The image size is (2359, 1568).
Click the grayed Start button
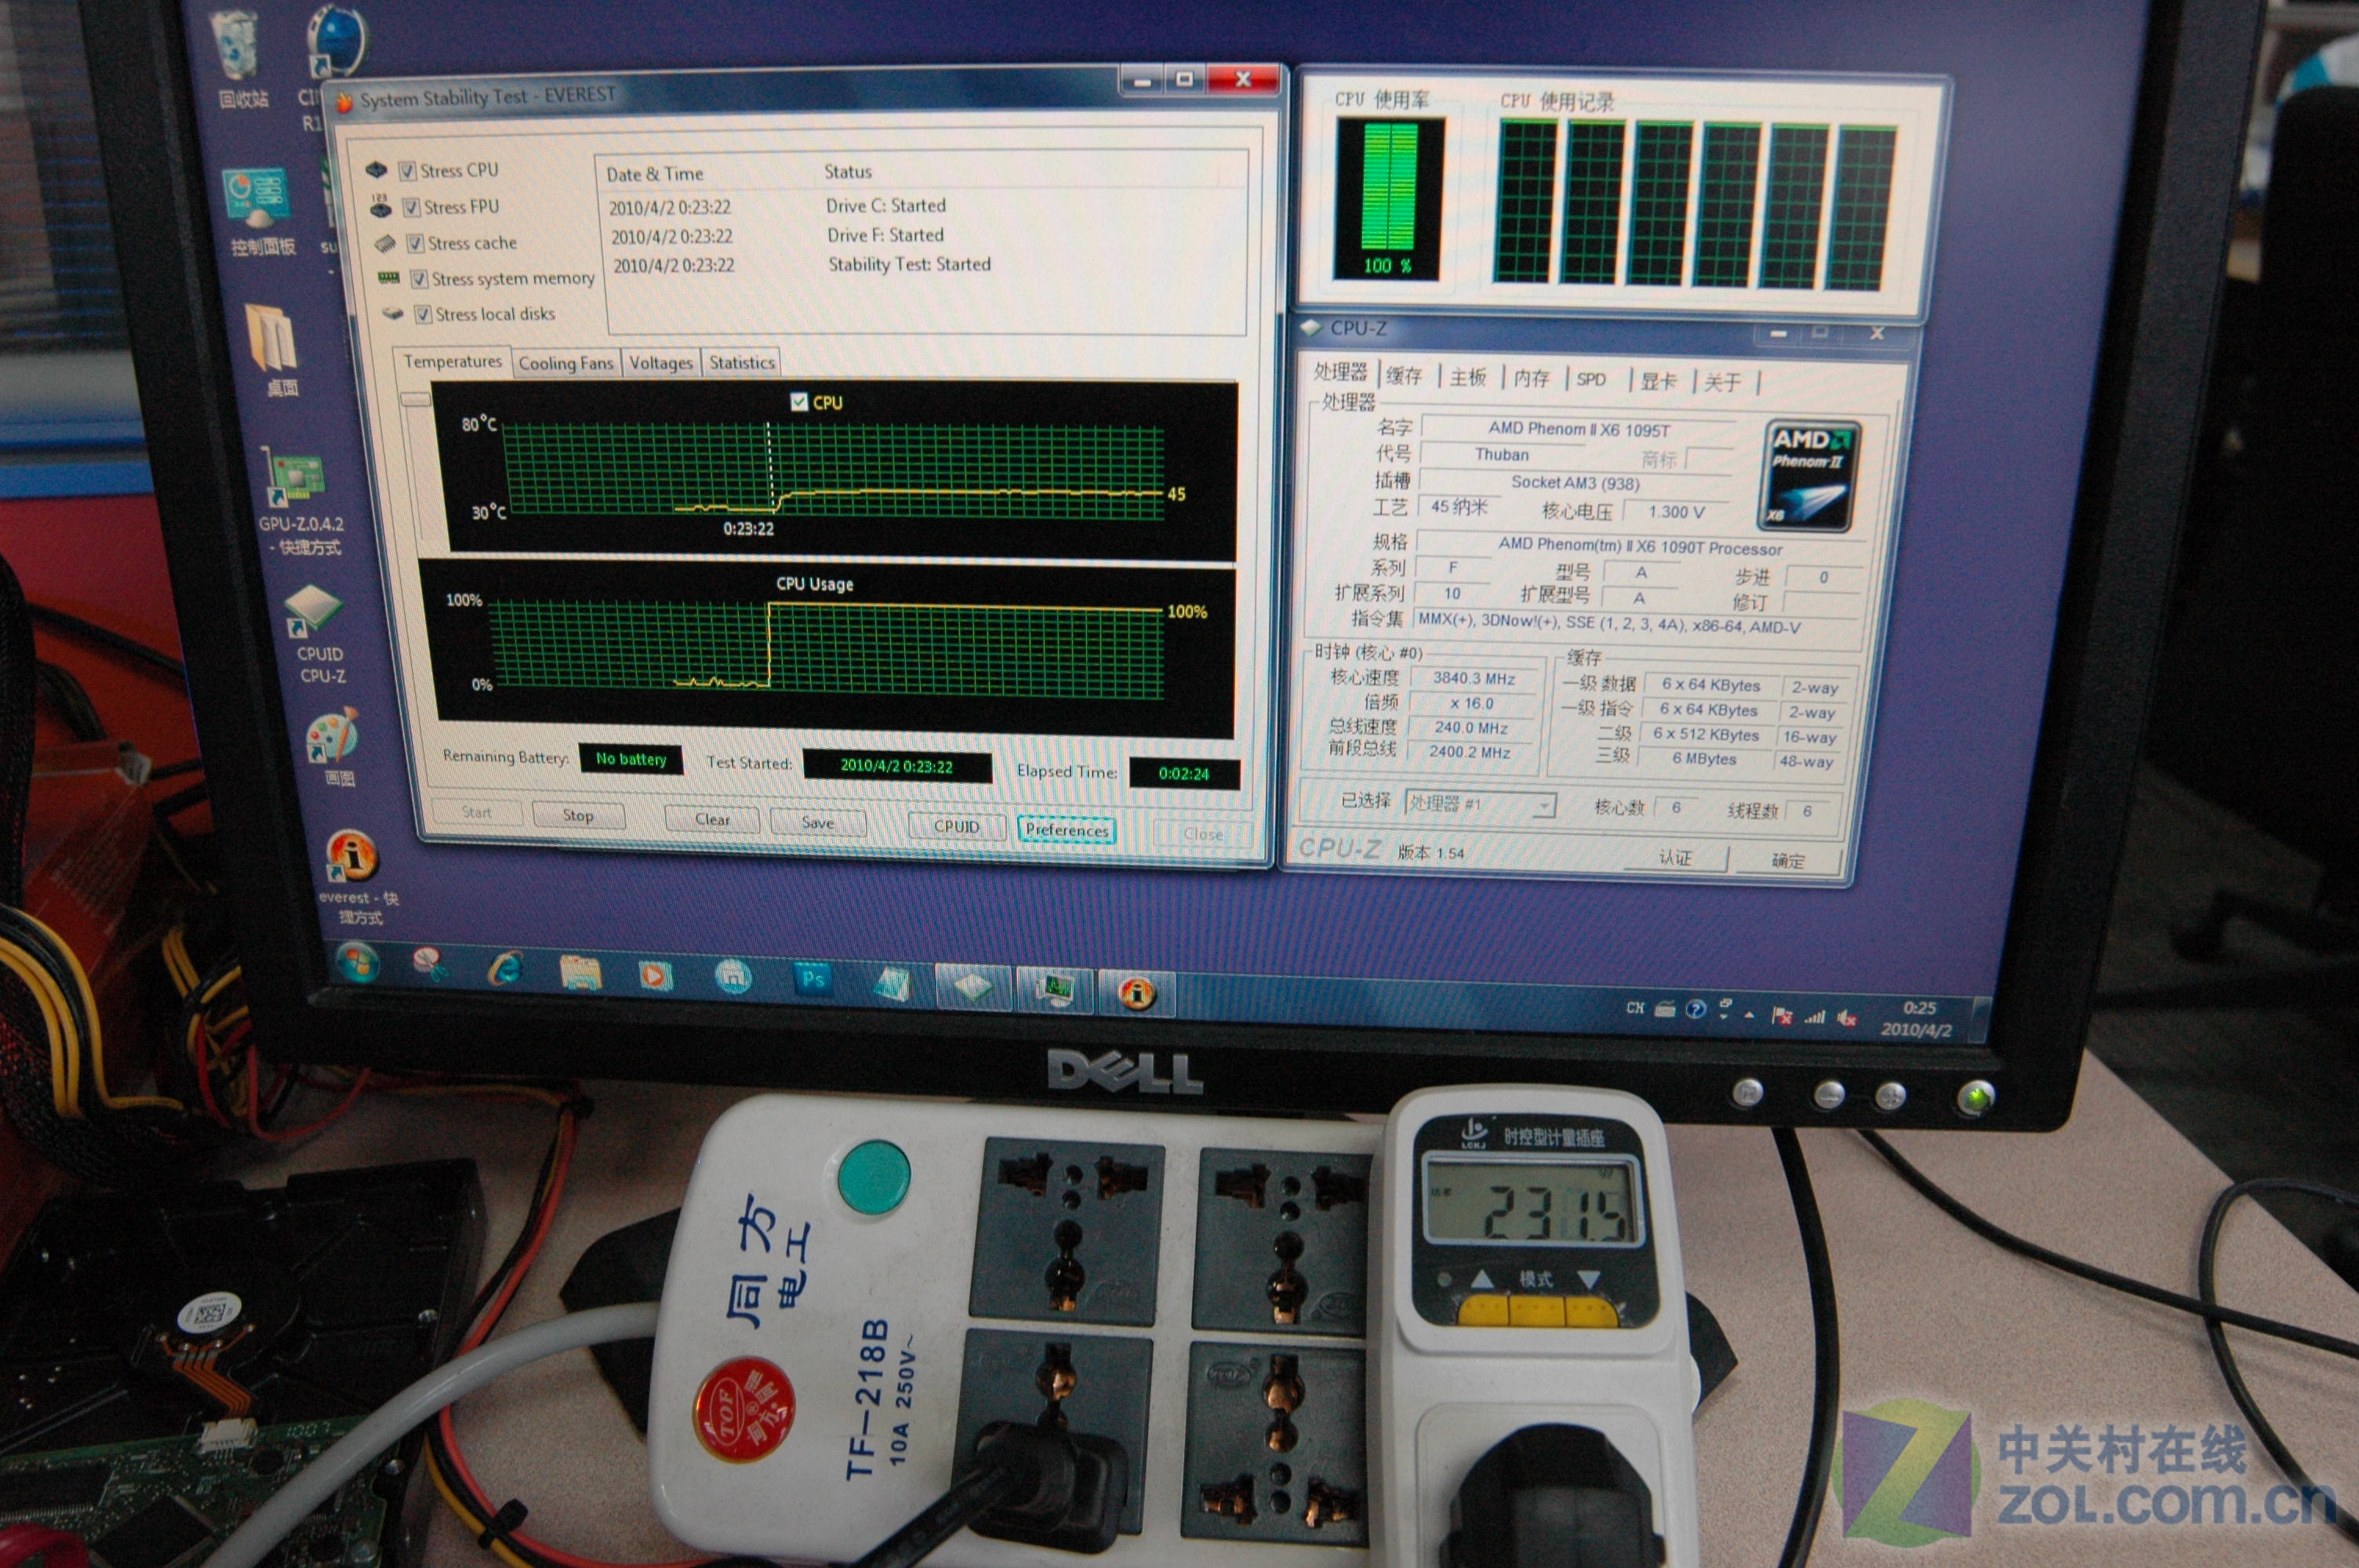tap(476, 812)
